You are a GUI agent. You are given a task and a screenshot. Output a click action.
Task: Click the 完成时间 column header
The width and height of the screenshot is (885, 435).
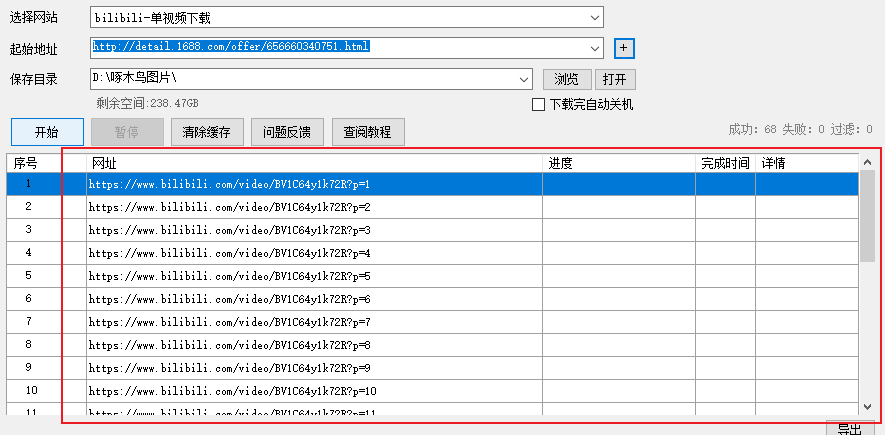tap(725, 164)
